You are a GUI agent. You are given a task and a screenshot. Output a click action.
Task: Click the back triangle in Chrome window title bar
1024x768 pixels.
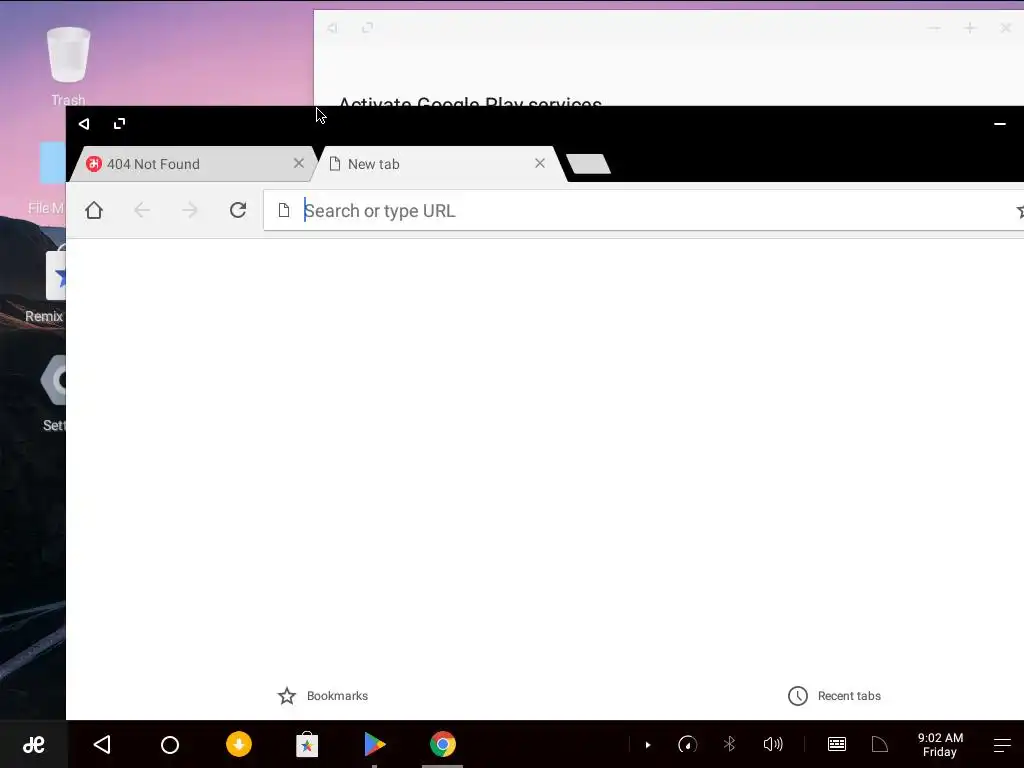[84, 123]
